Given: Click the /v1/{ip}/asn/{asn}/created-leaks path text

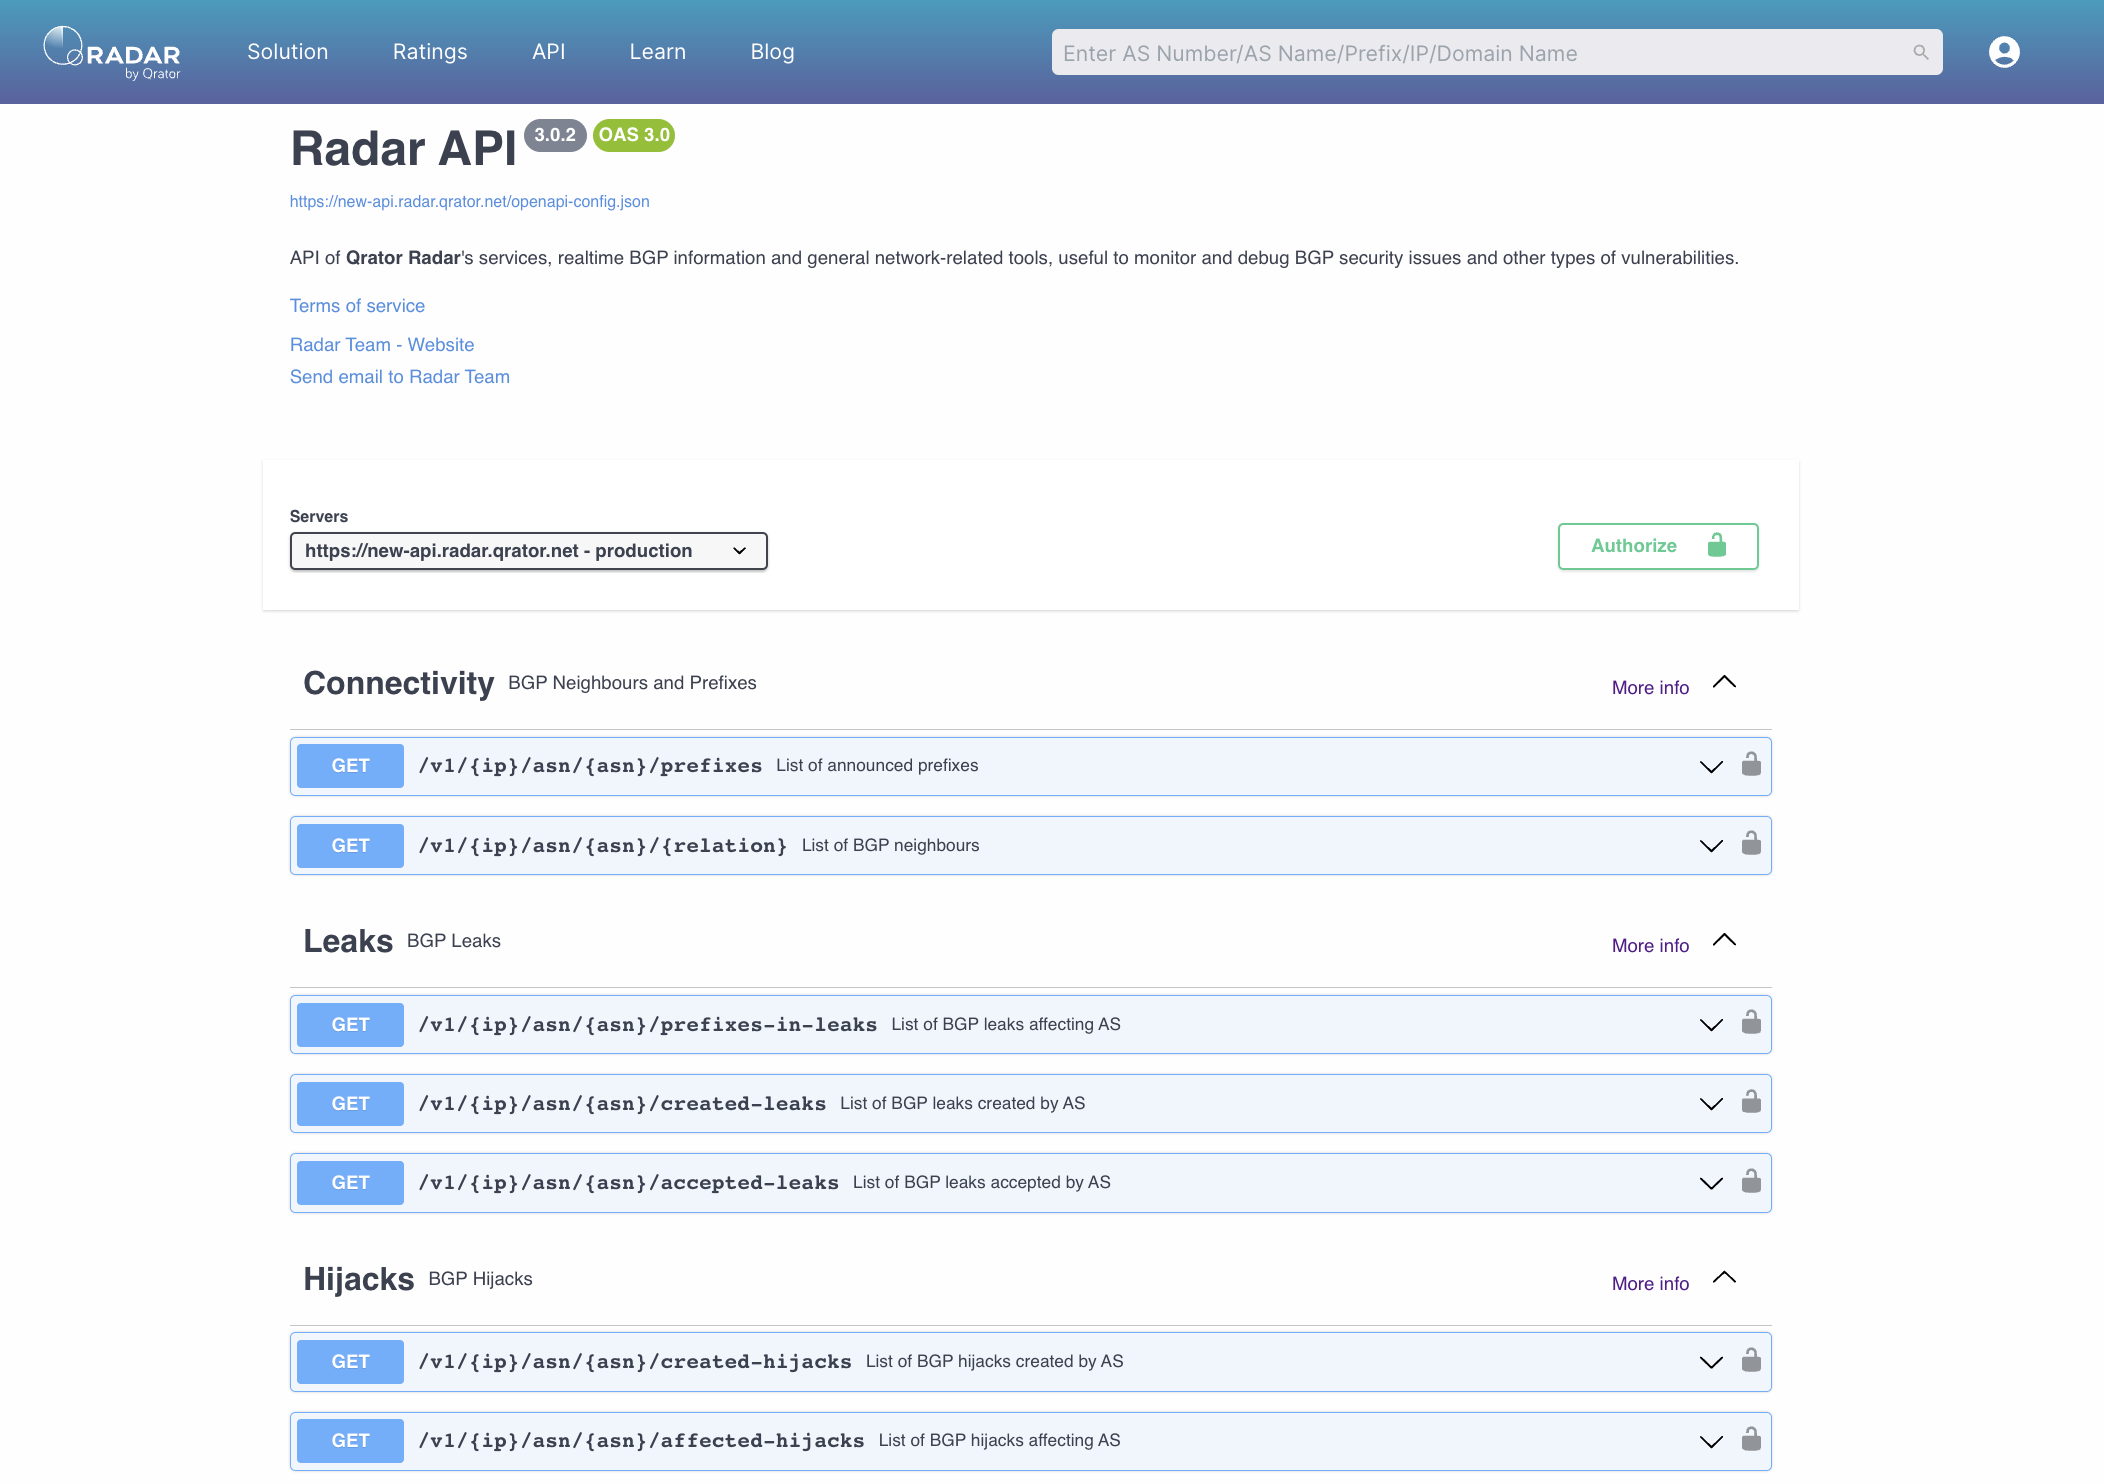Looking at the screenshot, I should (x=622, y=1104).
